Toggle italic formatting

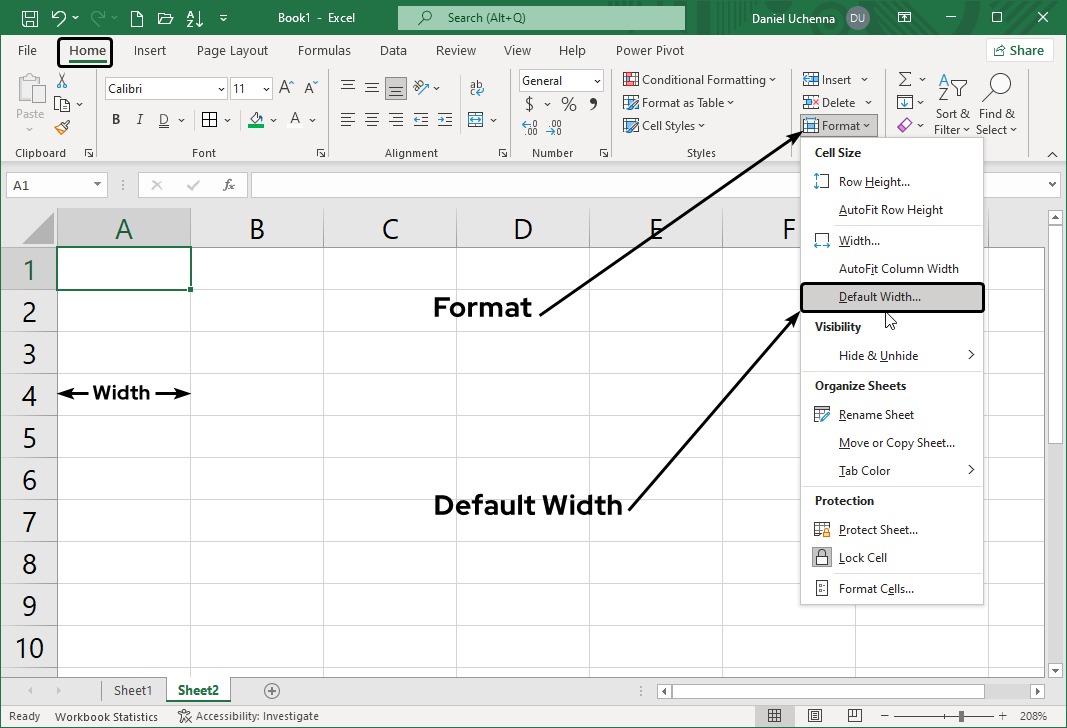coord(139,119)
